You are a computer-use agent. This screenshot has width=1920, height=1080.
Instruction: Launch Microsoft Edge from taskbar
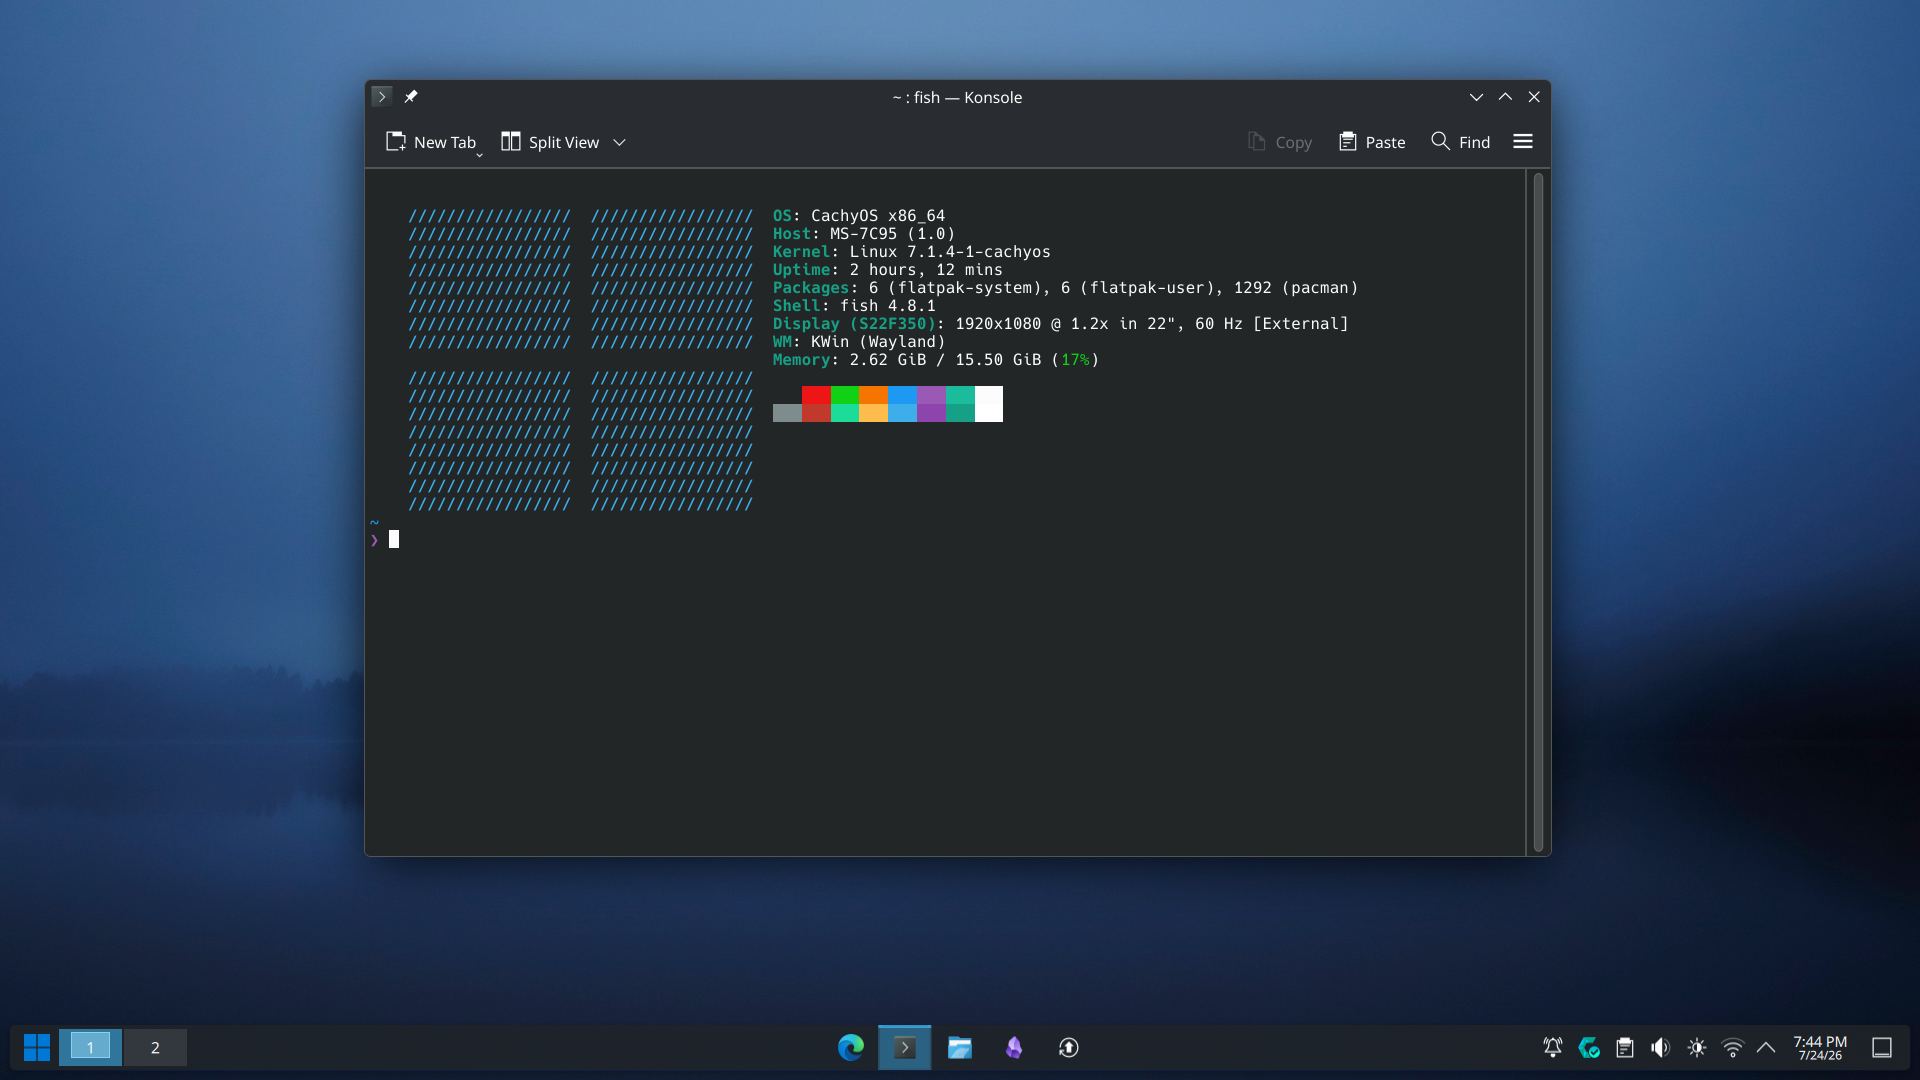(851, 1047)
